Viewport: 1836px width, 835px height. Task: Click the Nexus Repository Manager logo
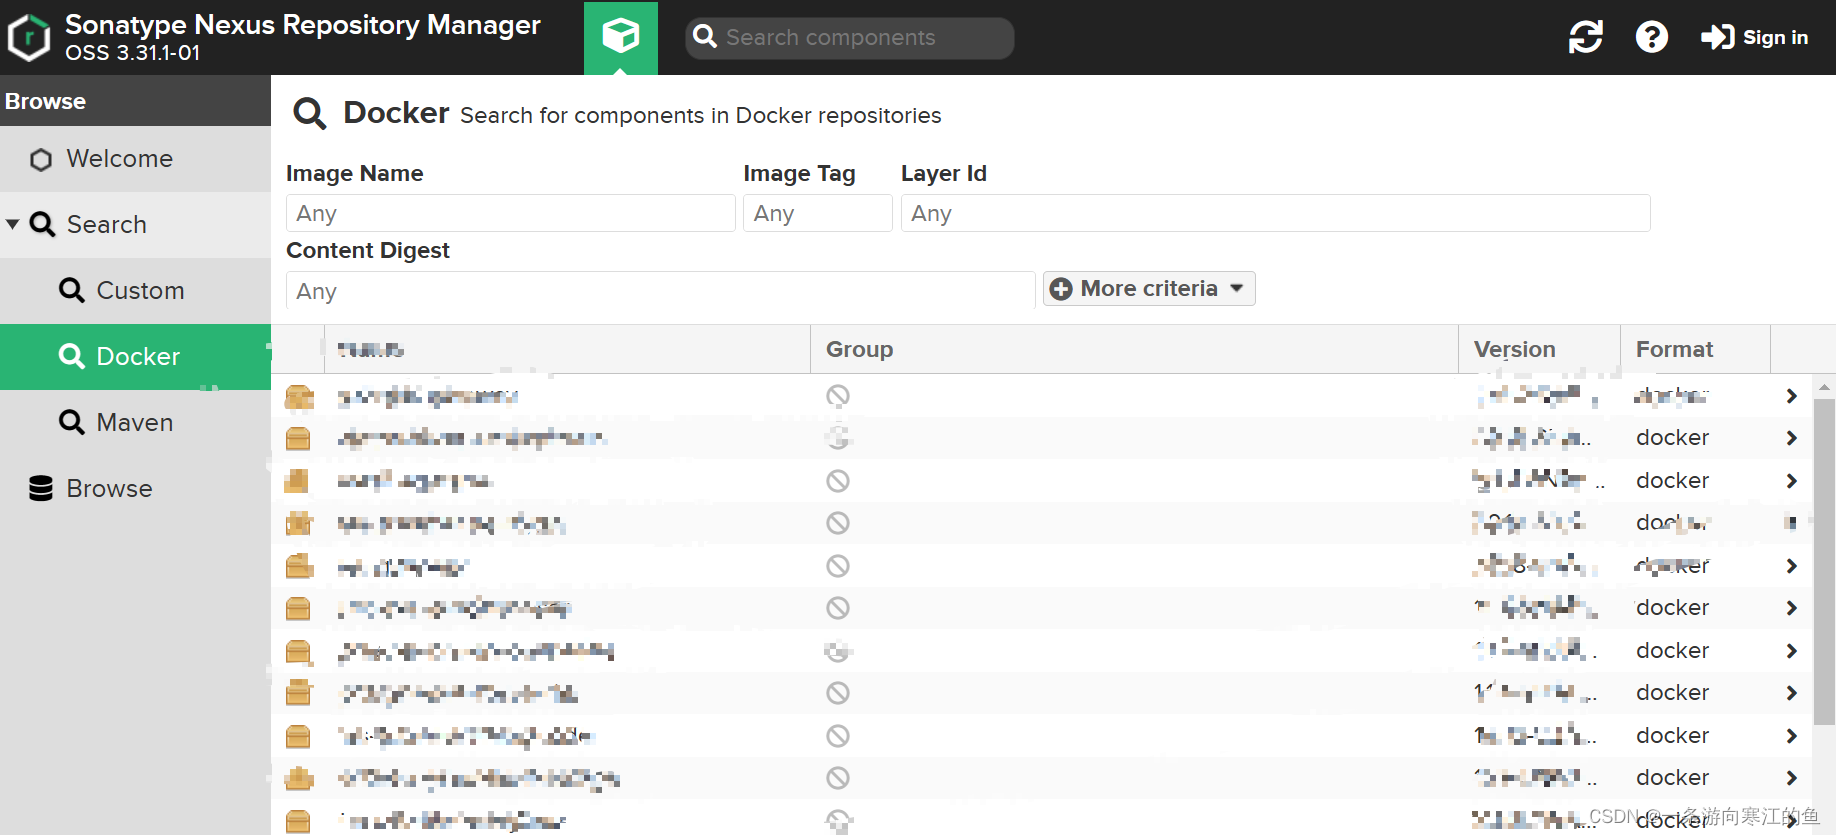tap(29, 38)
